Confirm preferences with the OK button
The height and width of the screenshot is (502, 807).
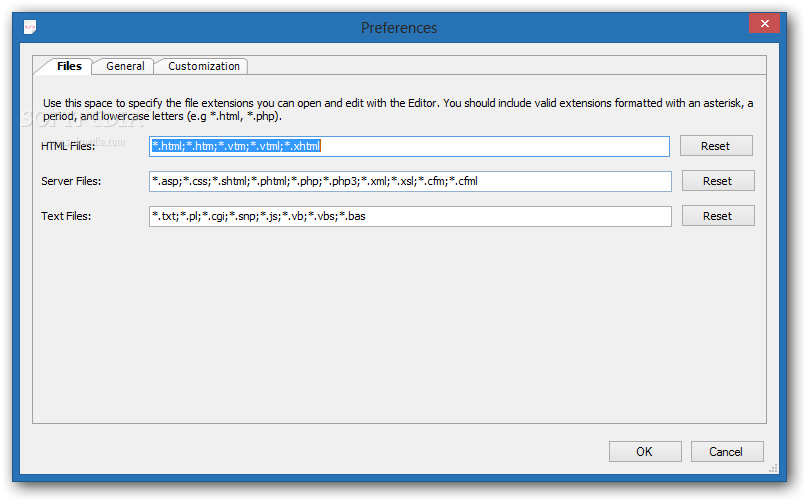644,452
